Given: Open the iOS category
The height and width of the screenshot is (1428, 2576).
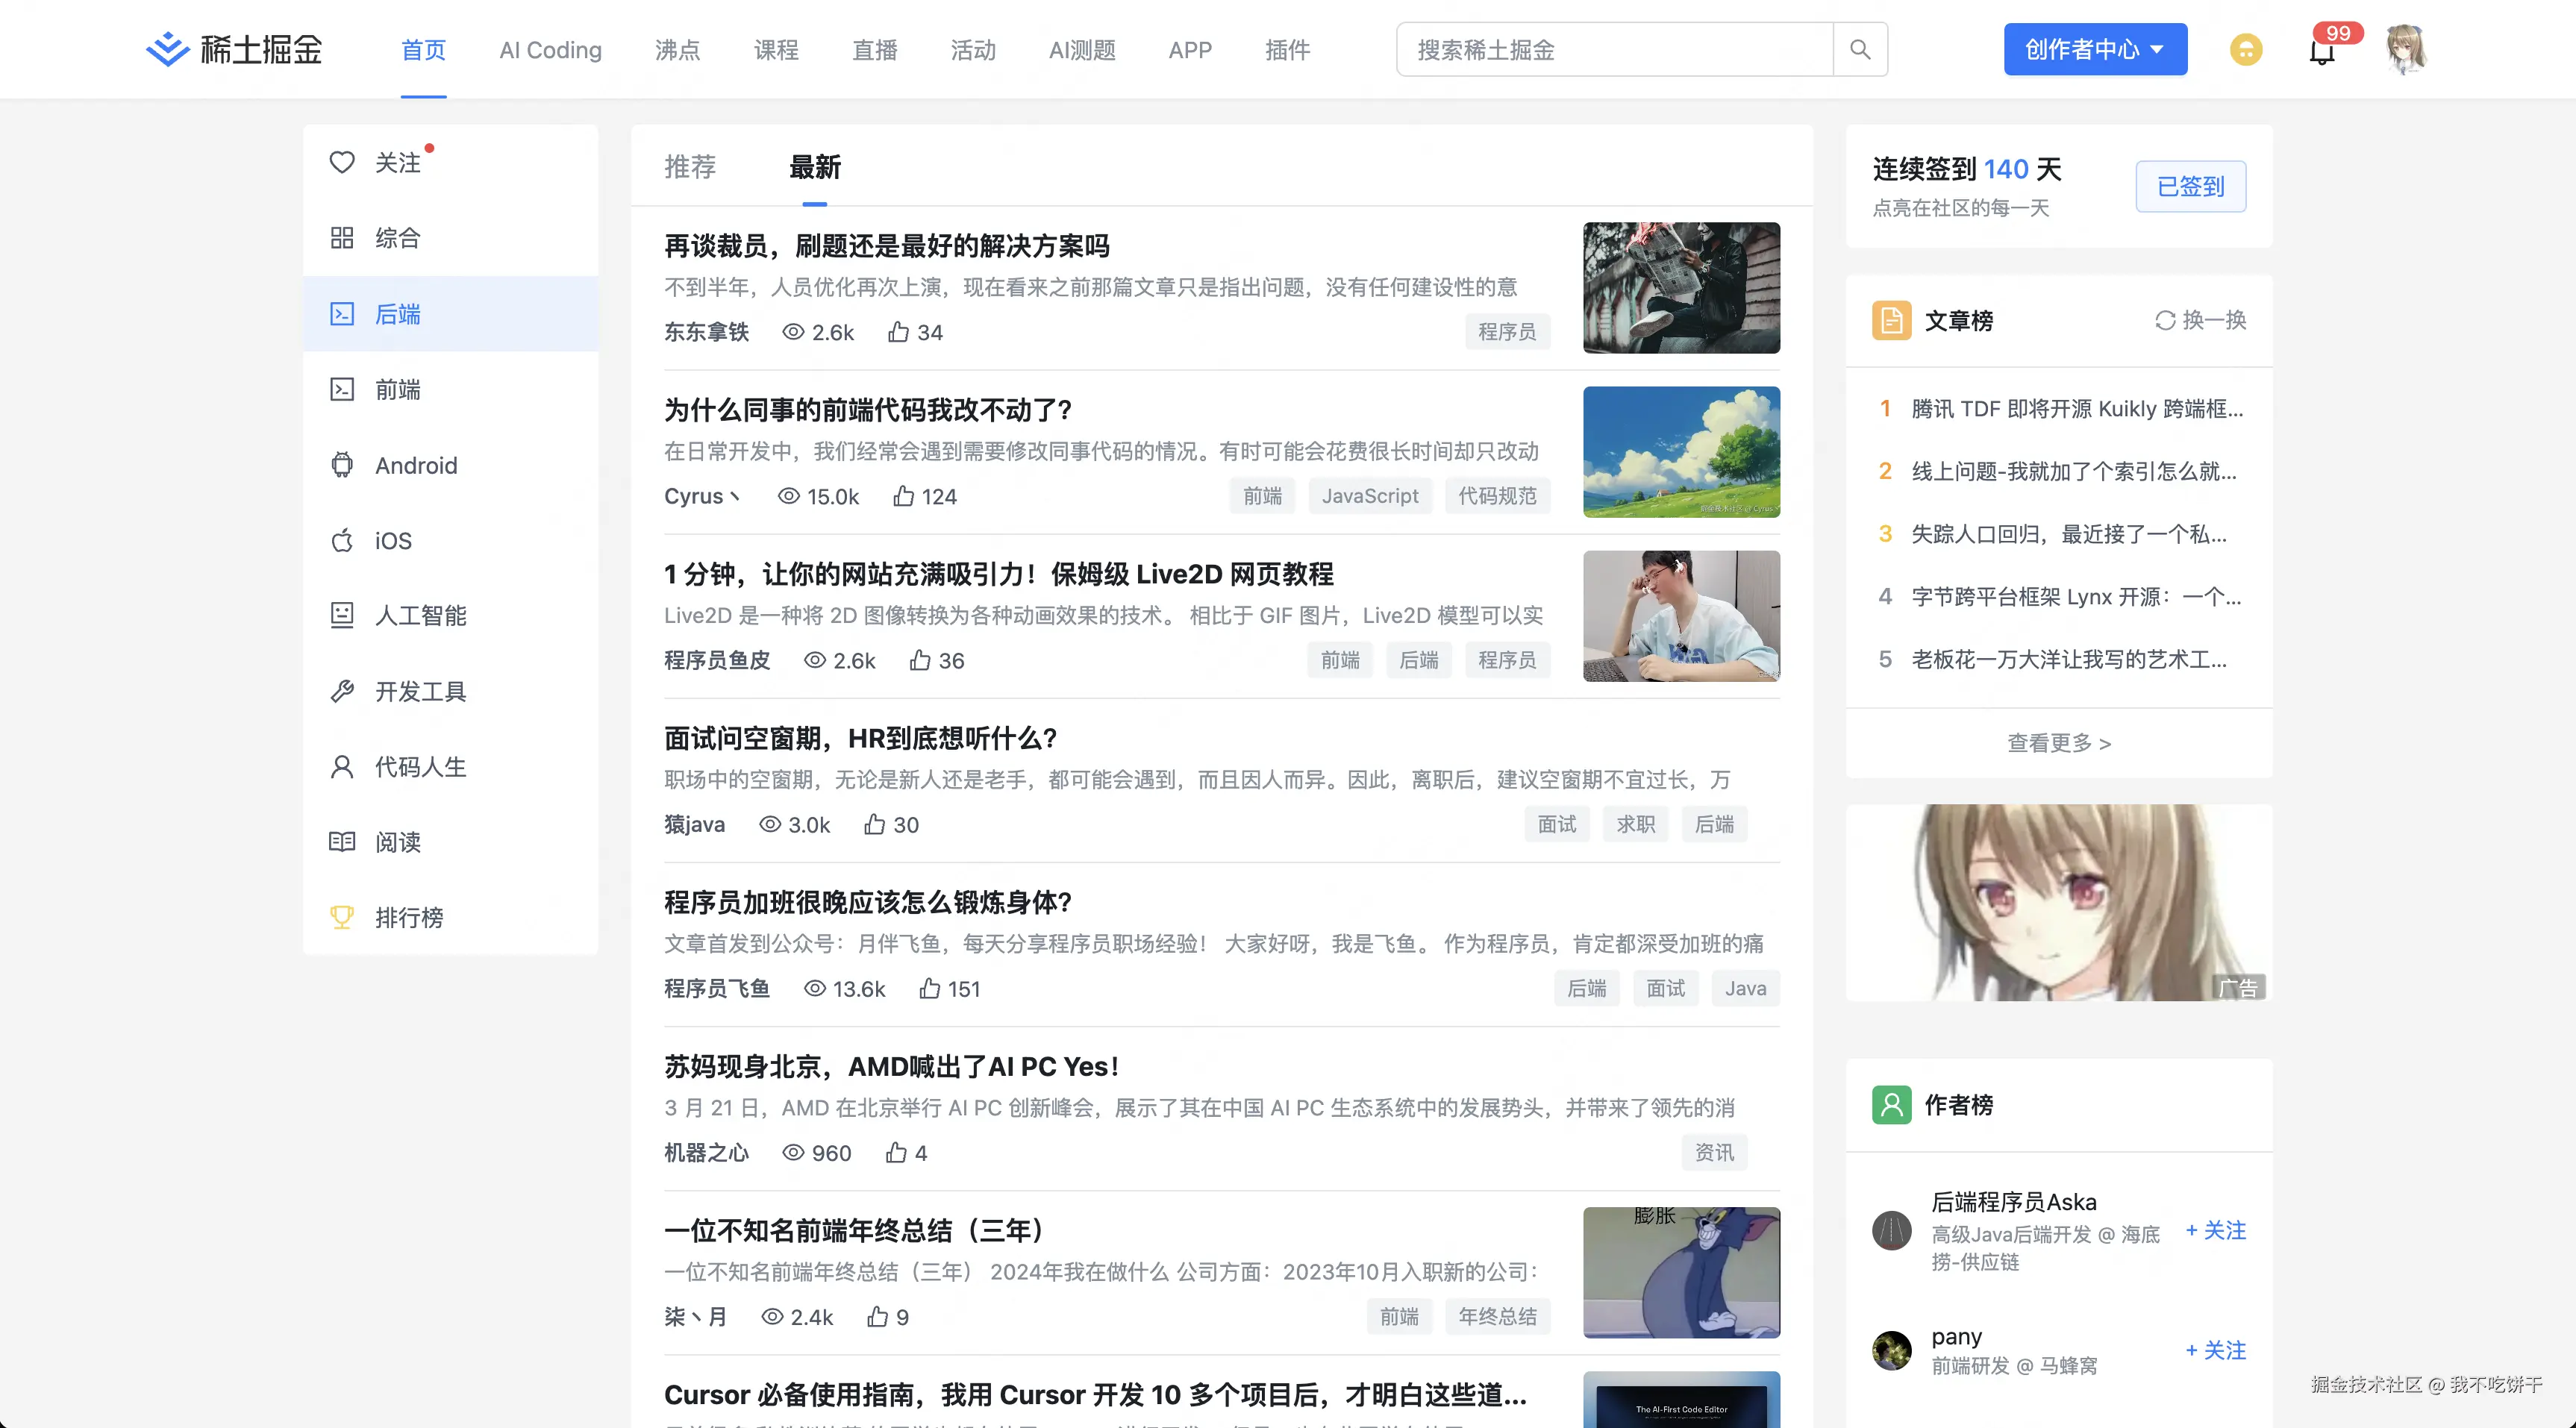Looking at the screenshot, I should [392, 541].
